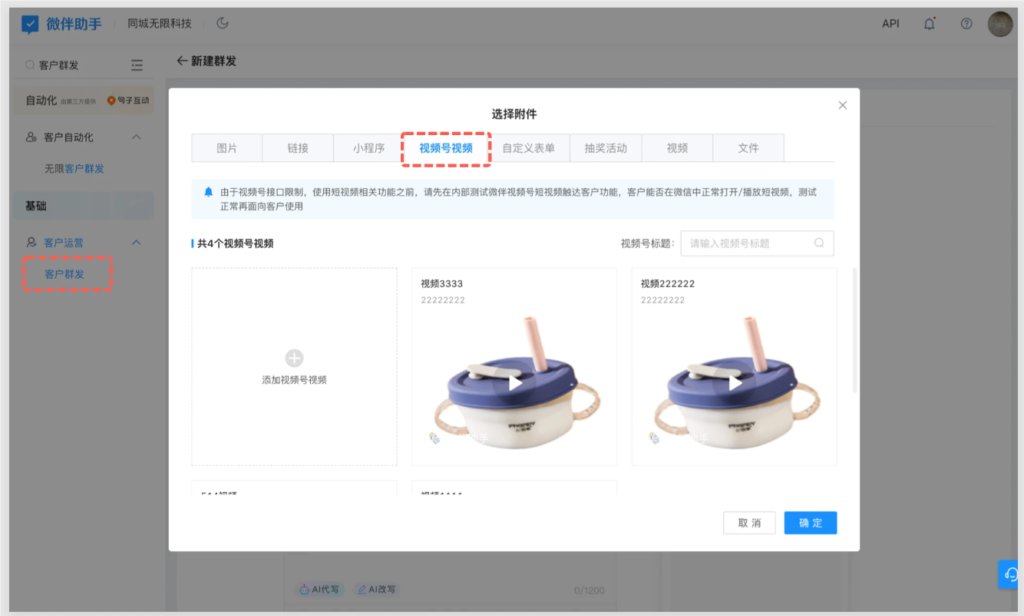Collapse the 客户自动化 section
This screenshot has width=1024, height=616.
point(137,137)
